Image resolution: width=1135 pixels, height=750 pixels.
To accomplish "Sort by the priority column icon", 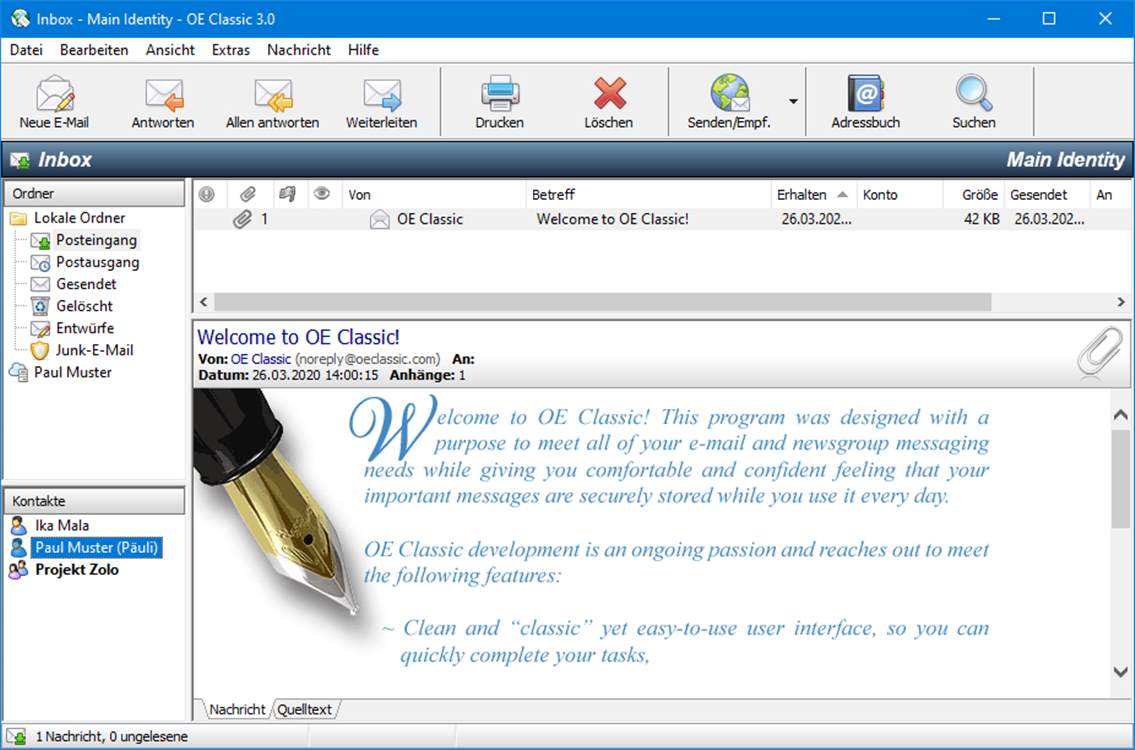I will [x=207, y=194].
